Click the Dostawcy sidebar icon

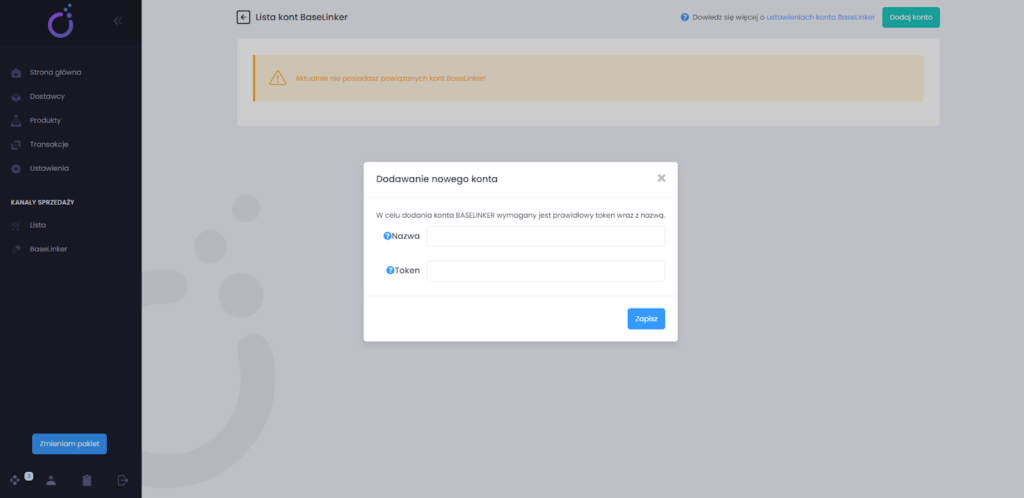pyautogui.click(x=16, y=97)
